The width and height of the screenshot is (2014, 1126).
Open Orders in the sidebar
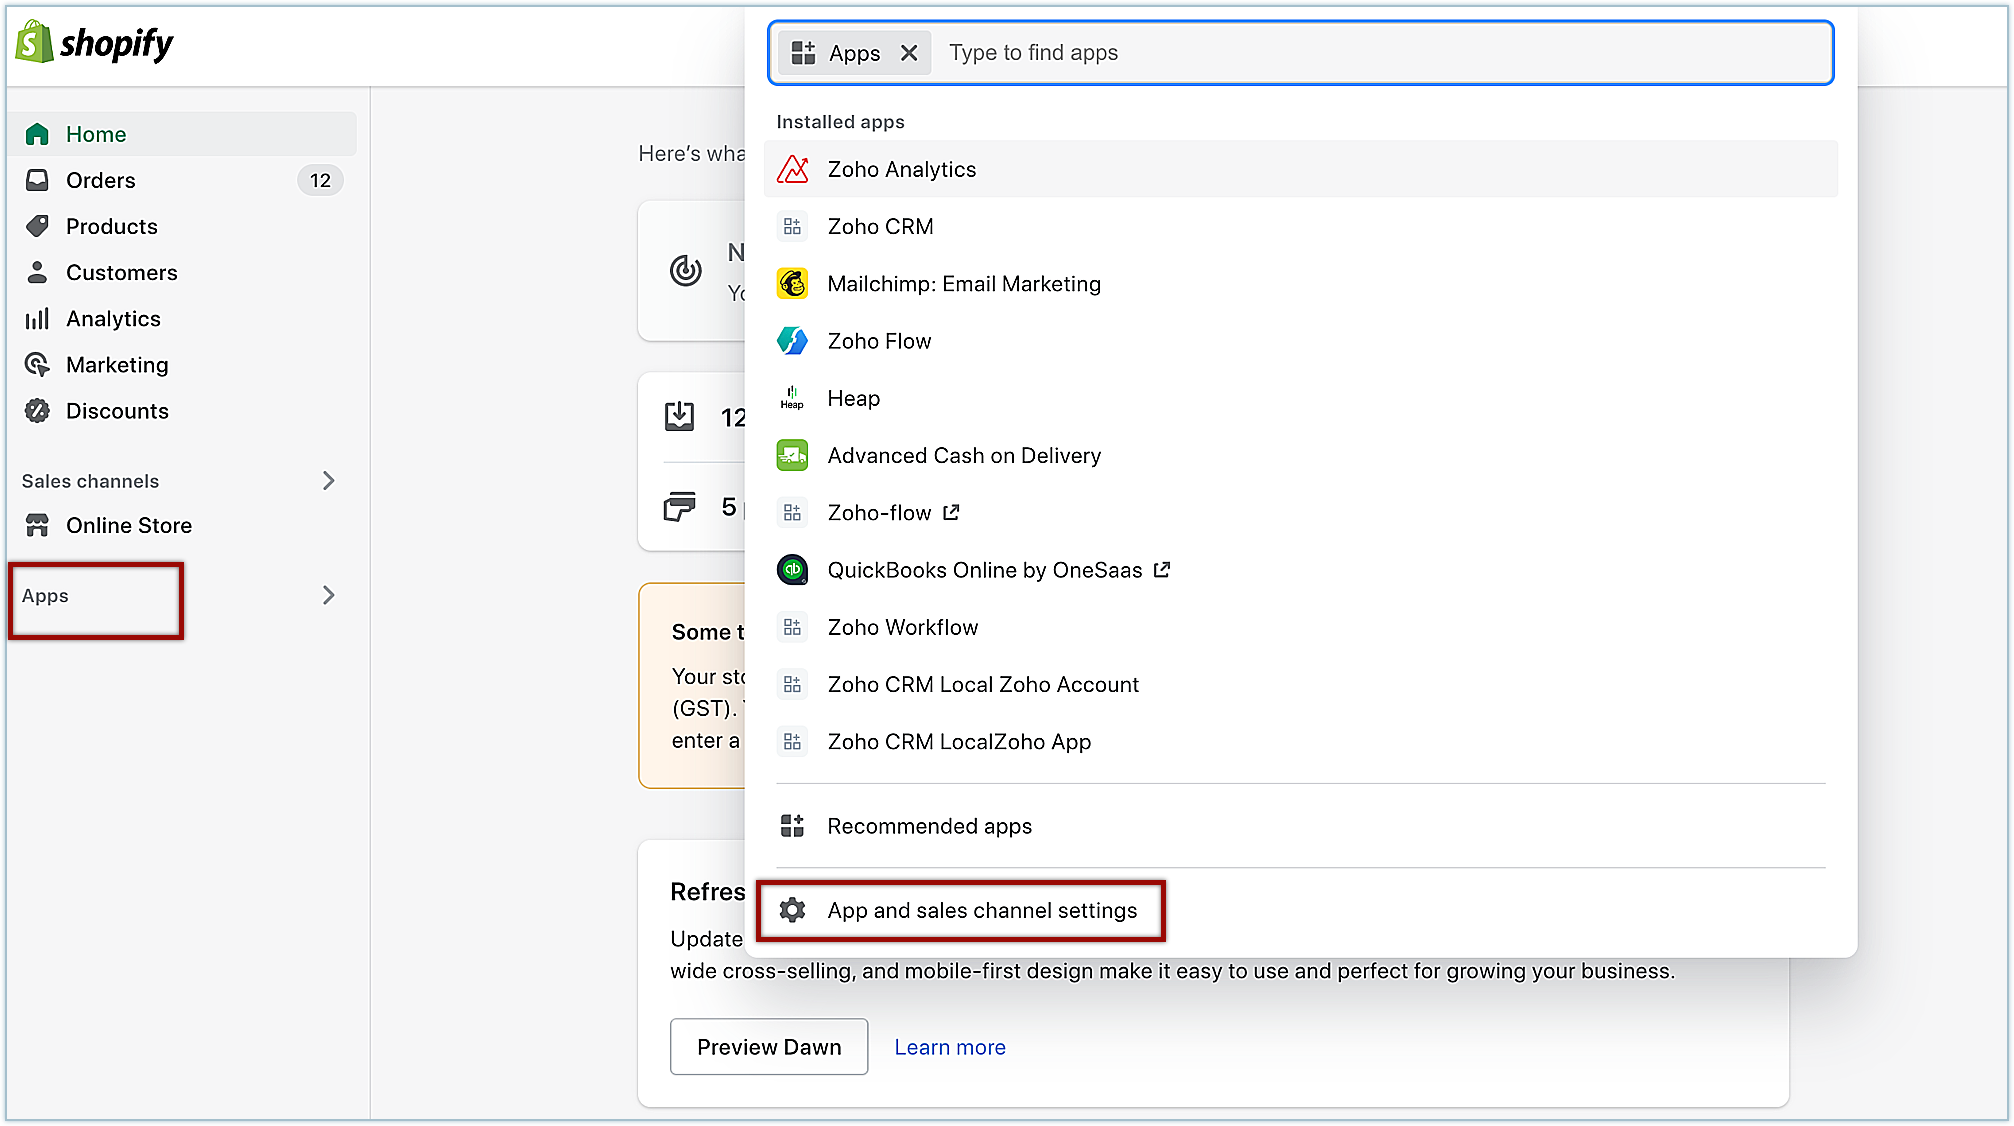click(101, 180)
